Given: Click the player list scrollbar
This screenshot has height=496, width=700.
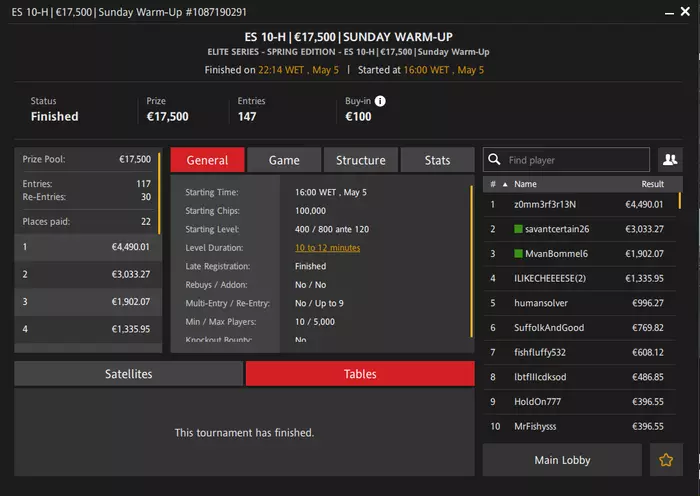Looking at the screenshot, I should [680, 200].
